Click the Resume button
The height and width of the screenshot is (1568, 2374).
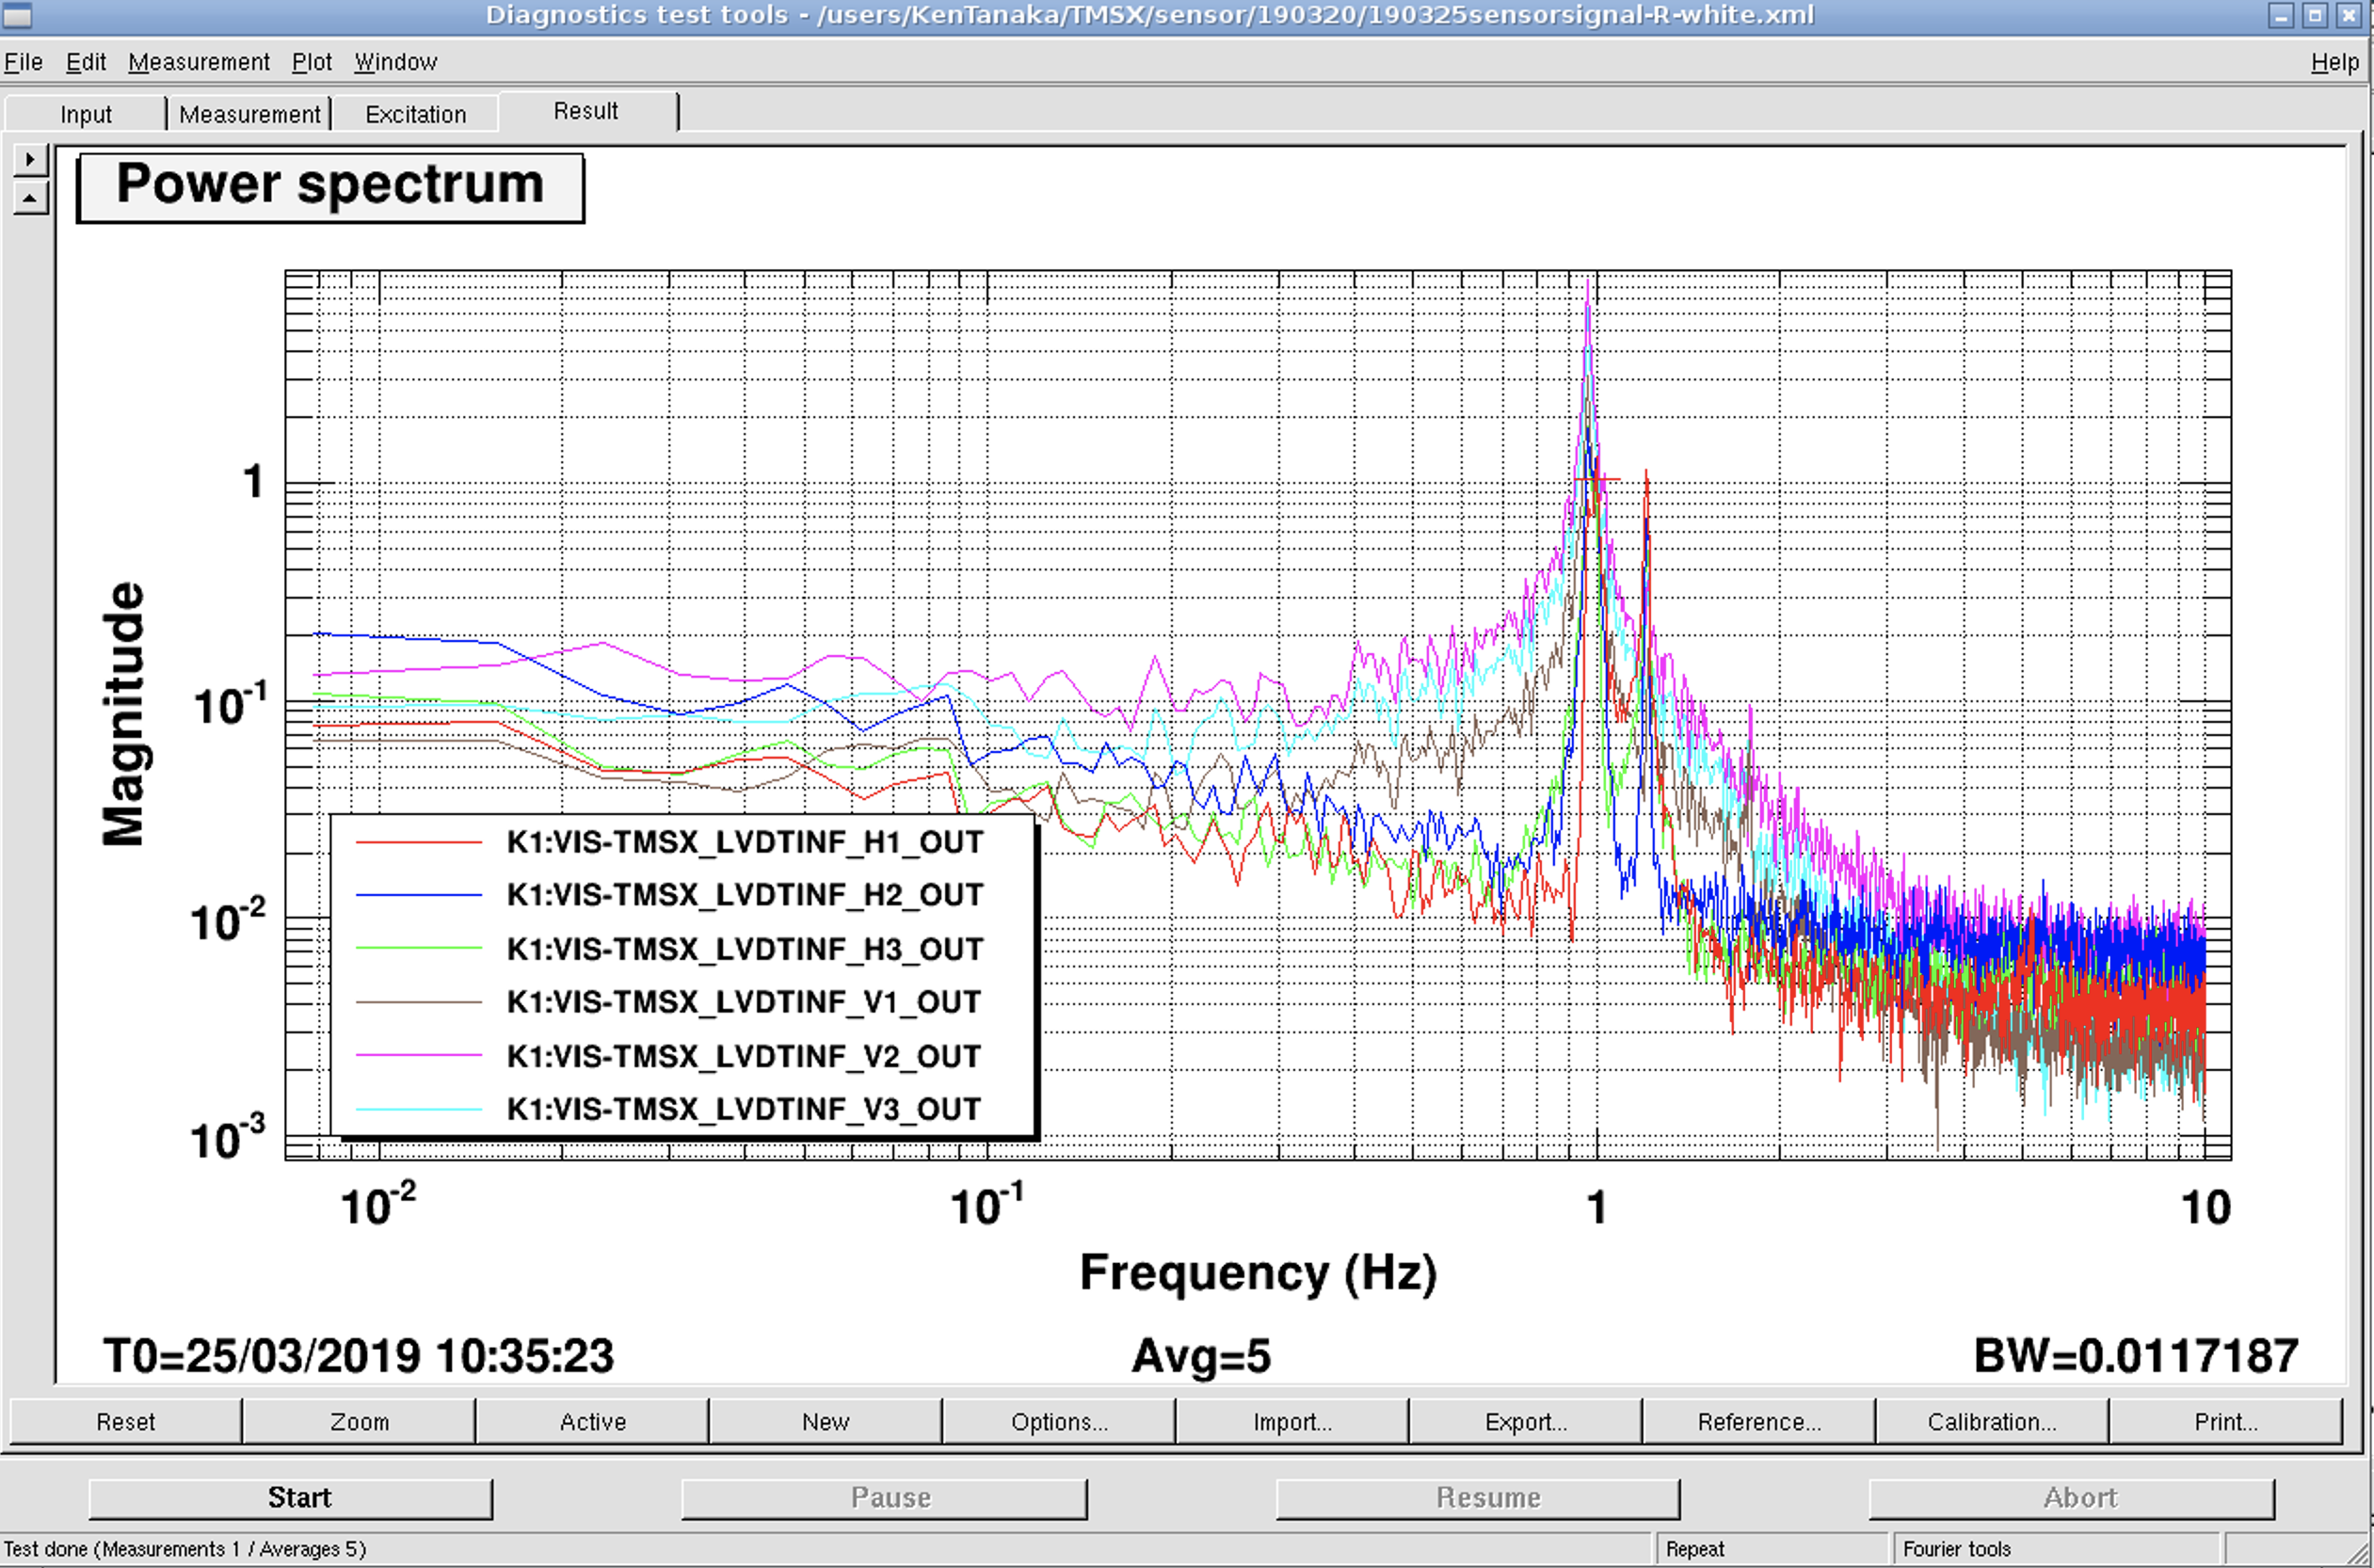point(1478,1498)
